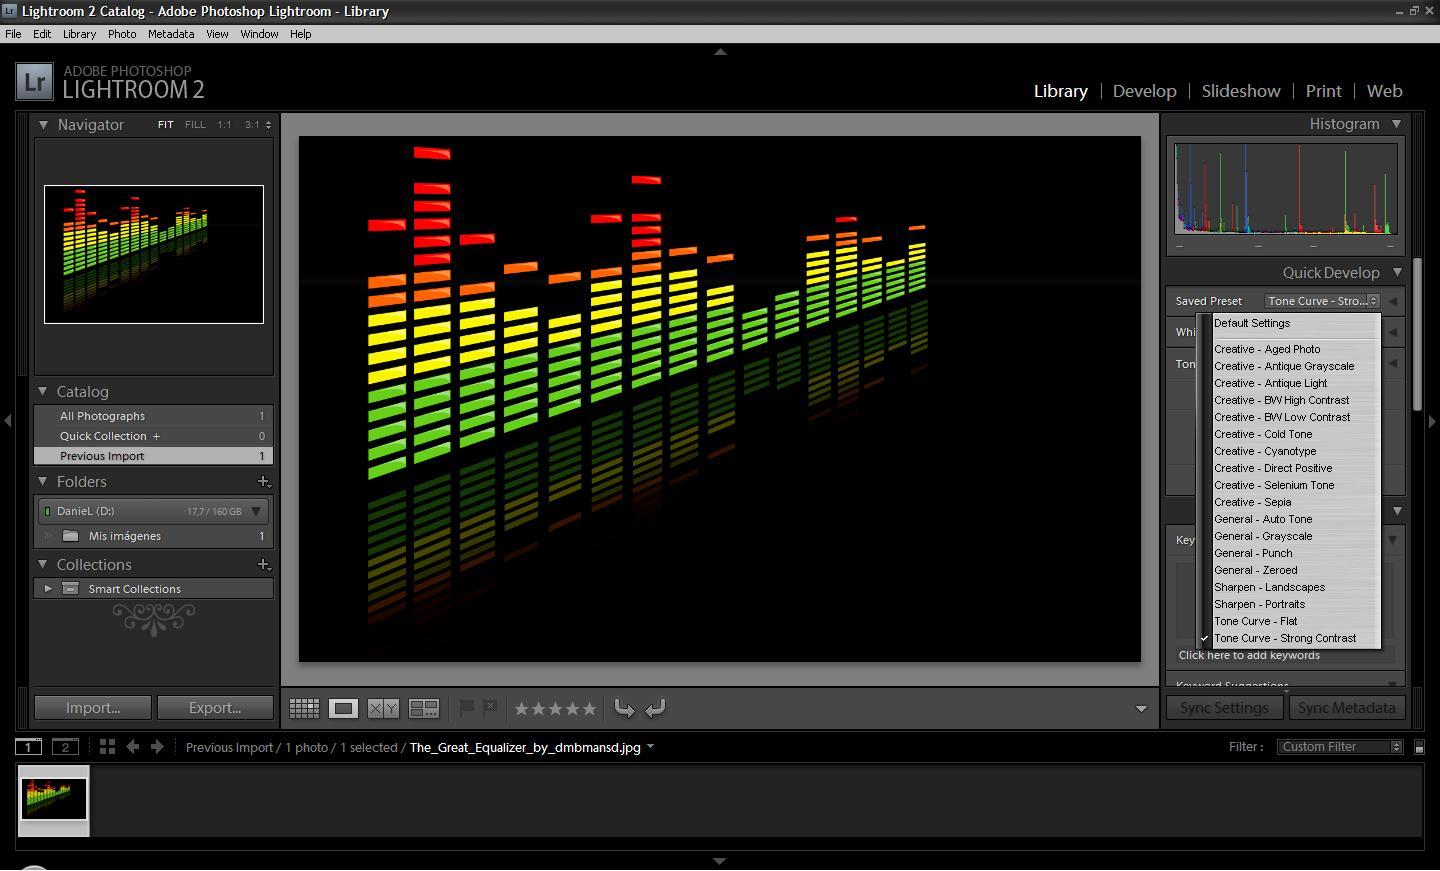This screenshot has width=1440, height=871.
Task: Collapse the Catalog panel
Action: click(43, 391)
